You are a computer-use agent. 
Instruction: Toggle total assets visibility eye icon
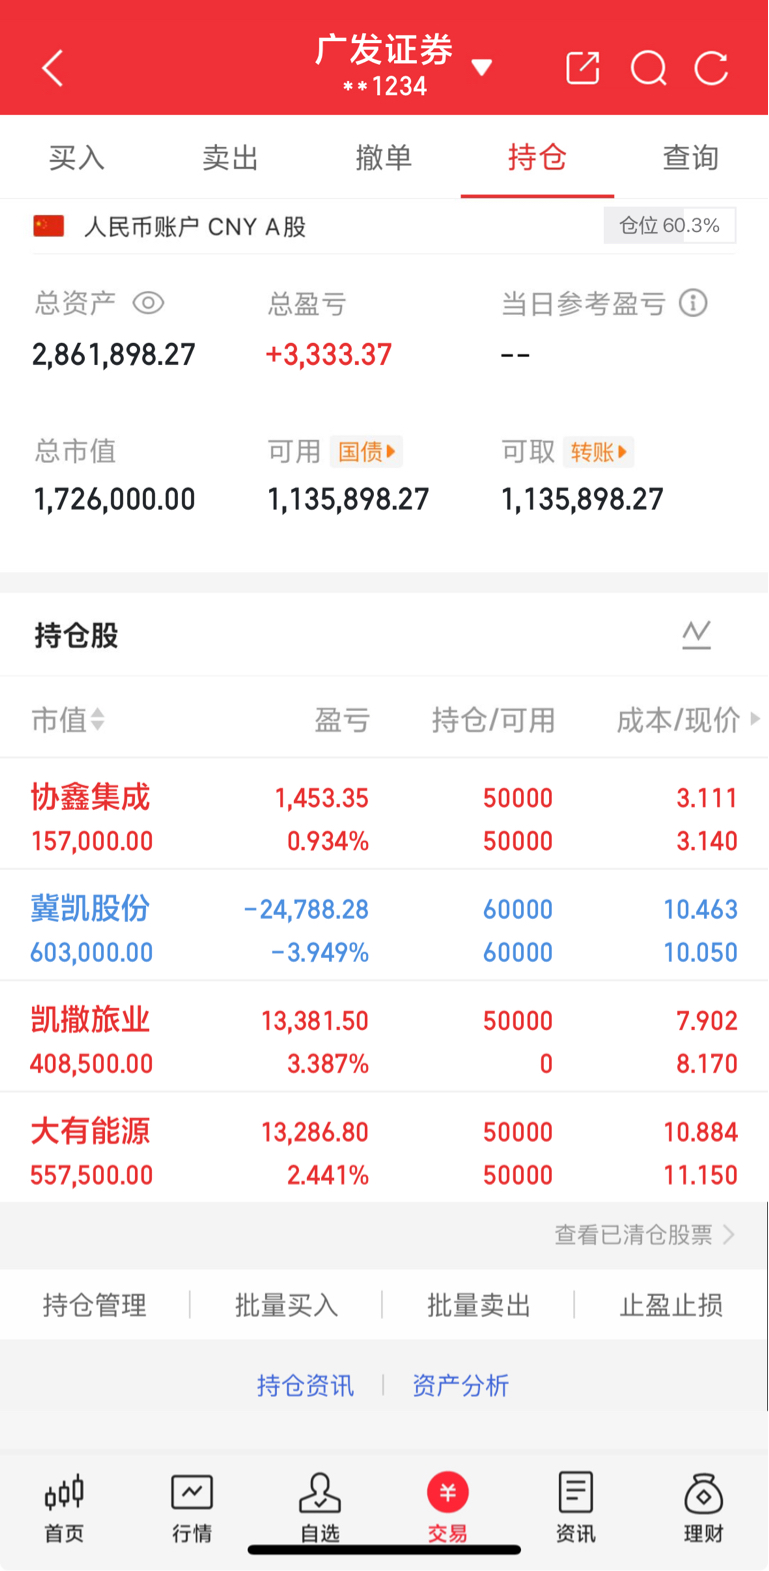point(148,303)
